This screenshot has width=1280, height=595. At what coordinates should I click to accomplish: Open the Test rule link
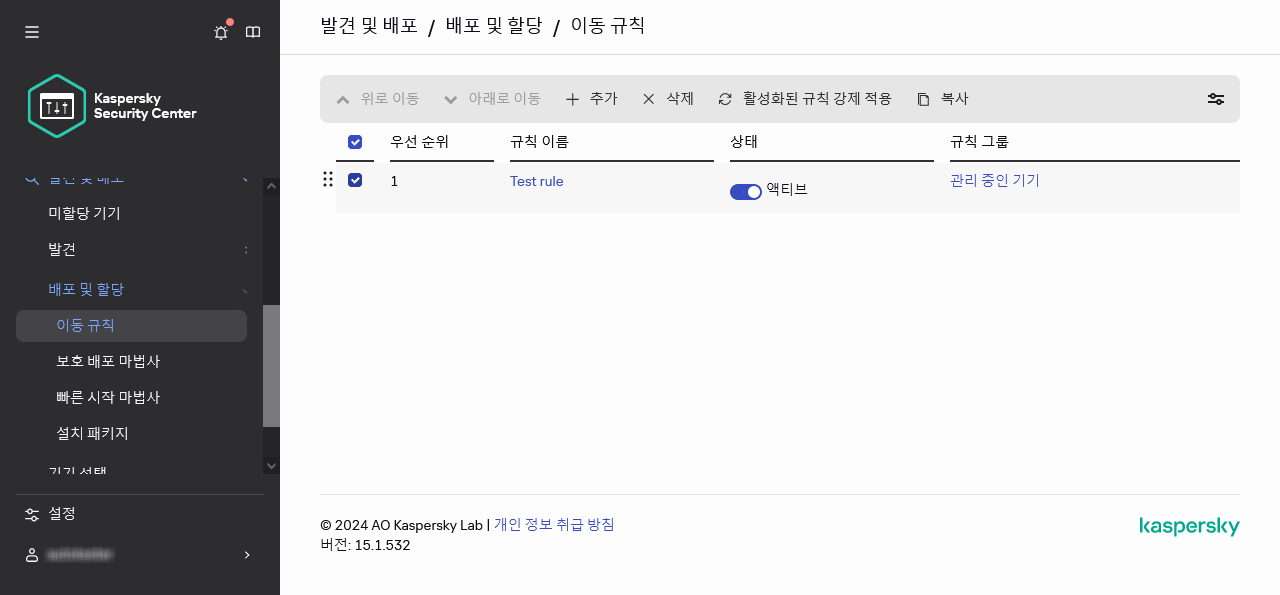pyautogui.click(x=537, y=181)
